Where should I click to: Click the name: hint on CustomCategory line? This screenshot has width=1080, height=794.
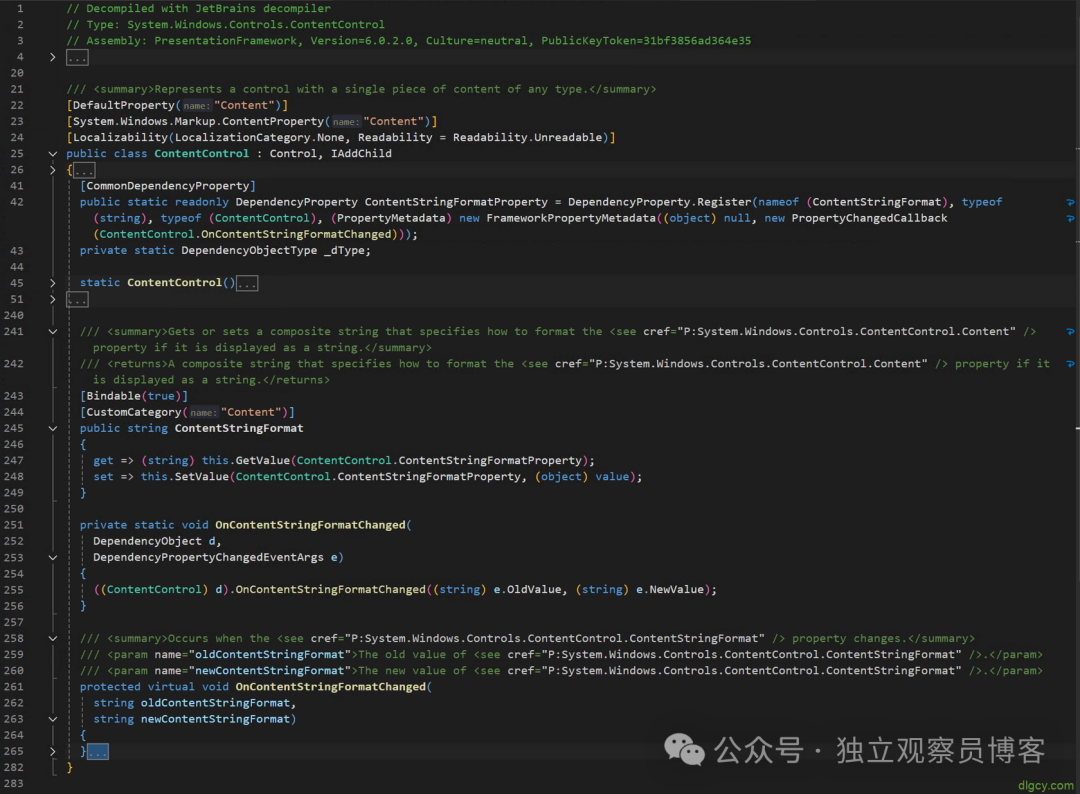pyautogui.click(x=203, y=412)
